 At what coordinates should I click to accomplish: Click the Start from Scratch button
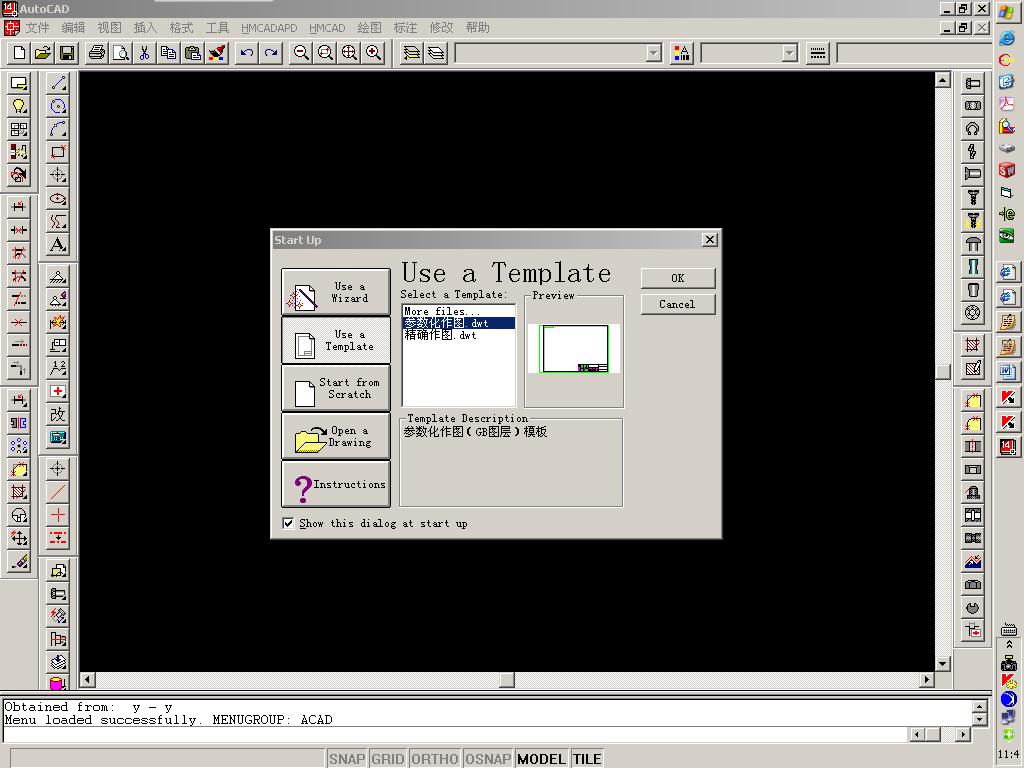click(x=336, y=388)
